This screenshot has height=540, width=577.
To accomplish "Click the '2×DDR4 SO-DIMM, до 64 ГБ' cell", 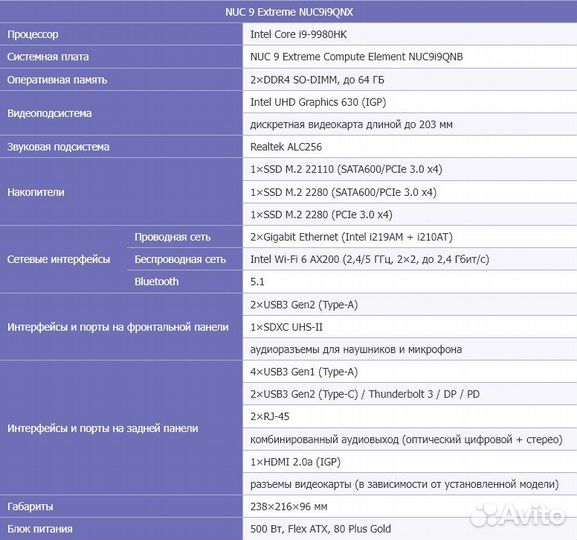I will (410, 80).
